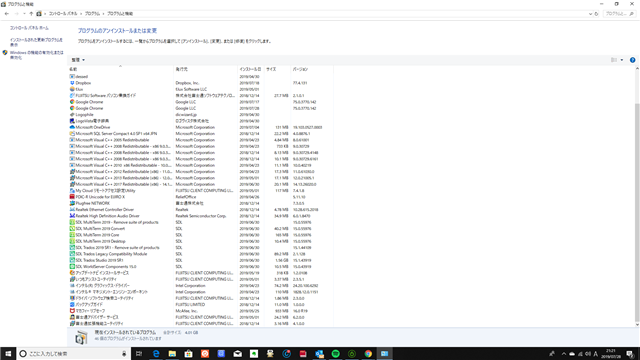Select the PDIC-R Unicode for EIJIRO icon

coord(72,197)
